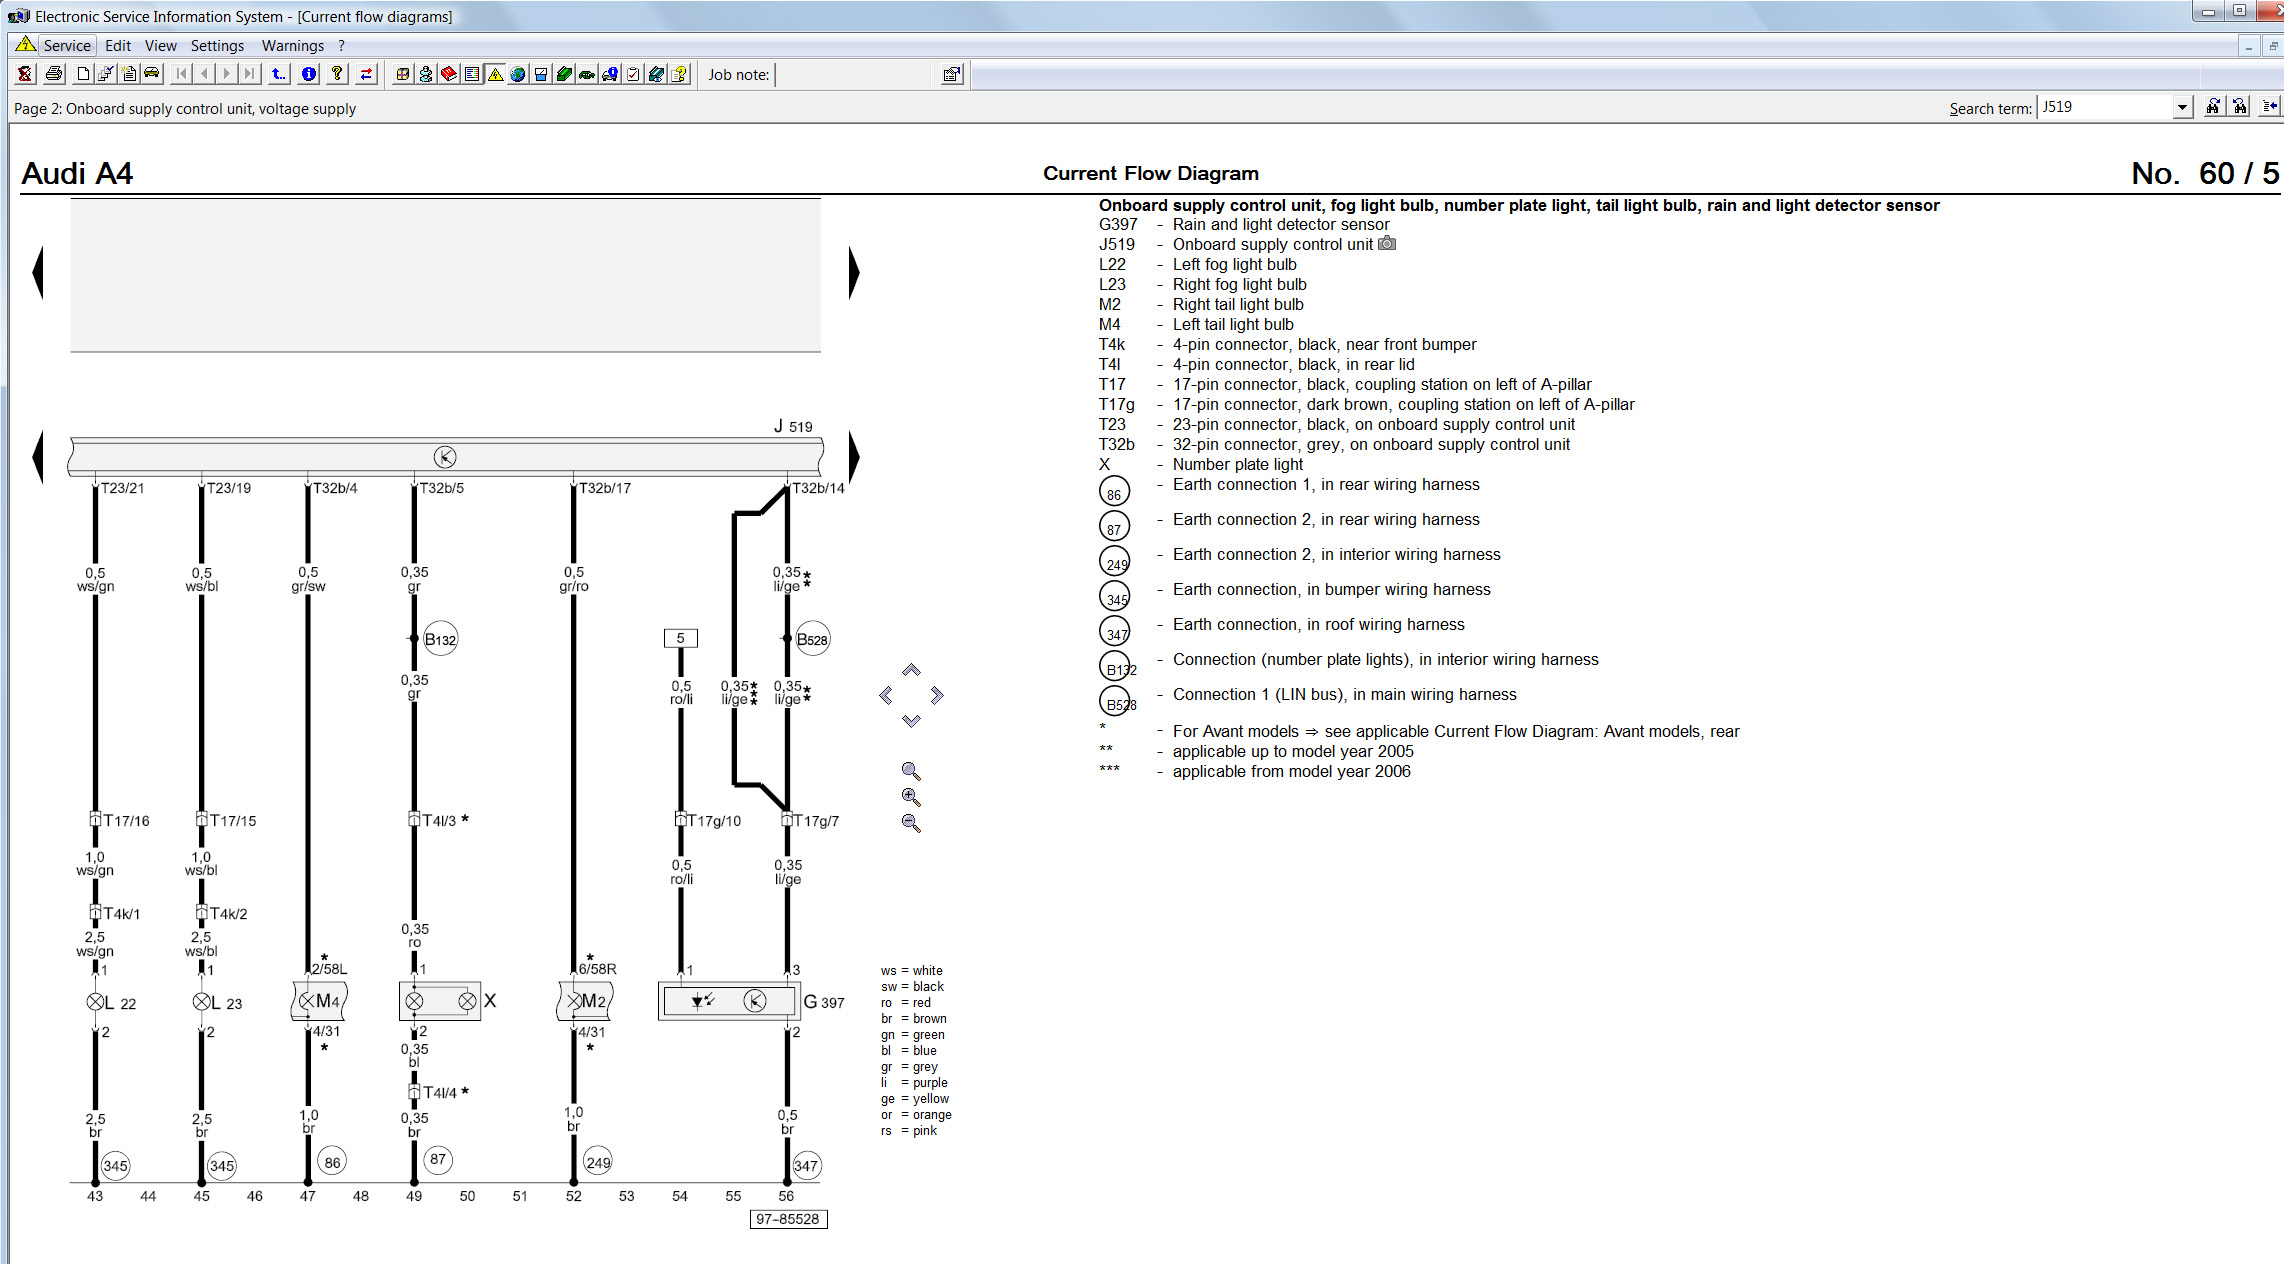The width and height of the screenshot is (2284, 1264).
Task: Click the red book icon
Action: [x=449, y=74]
